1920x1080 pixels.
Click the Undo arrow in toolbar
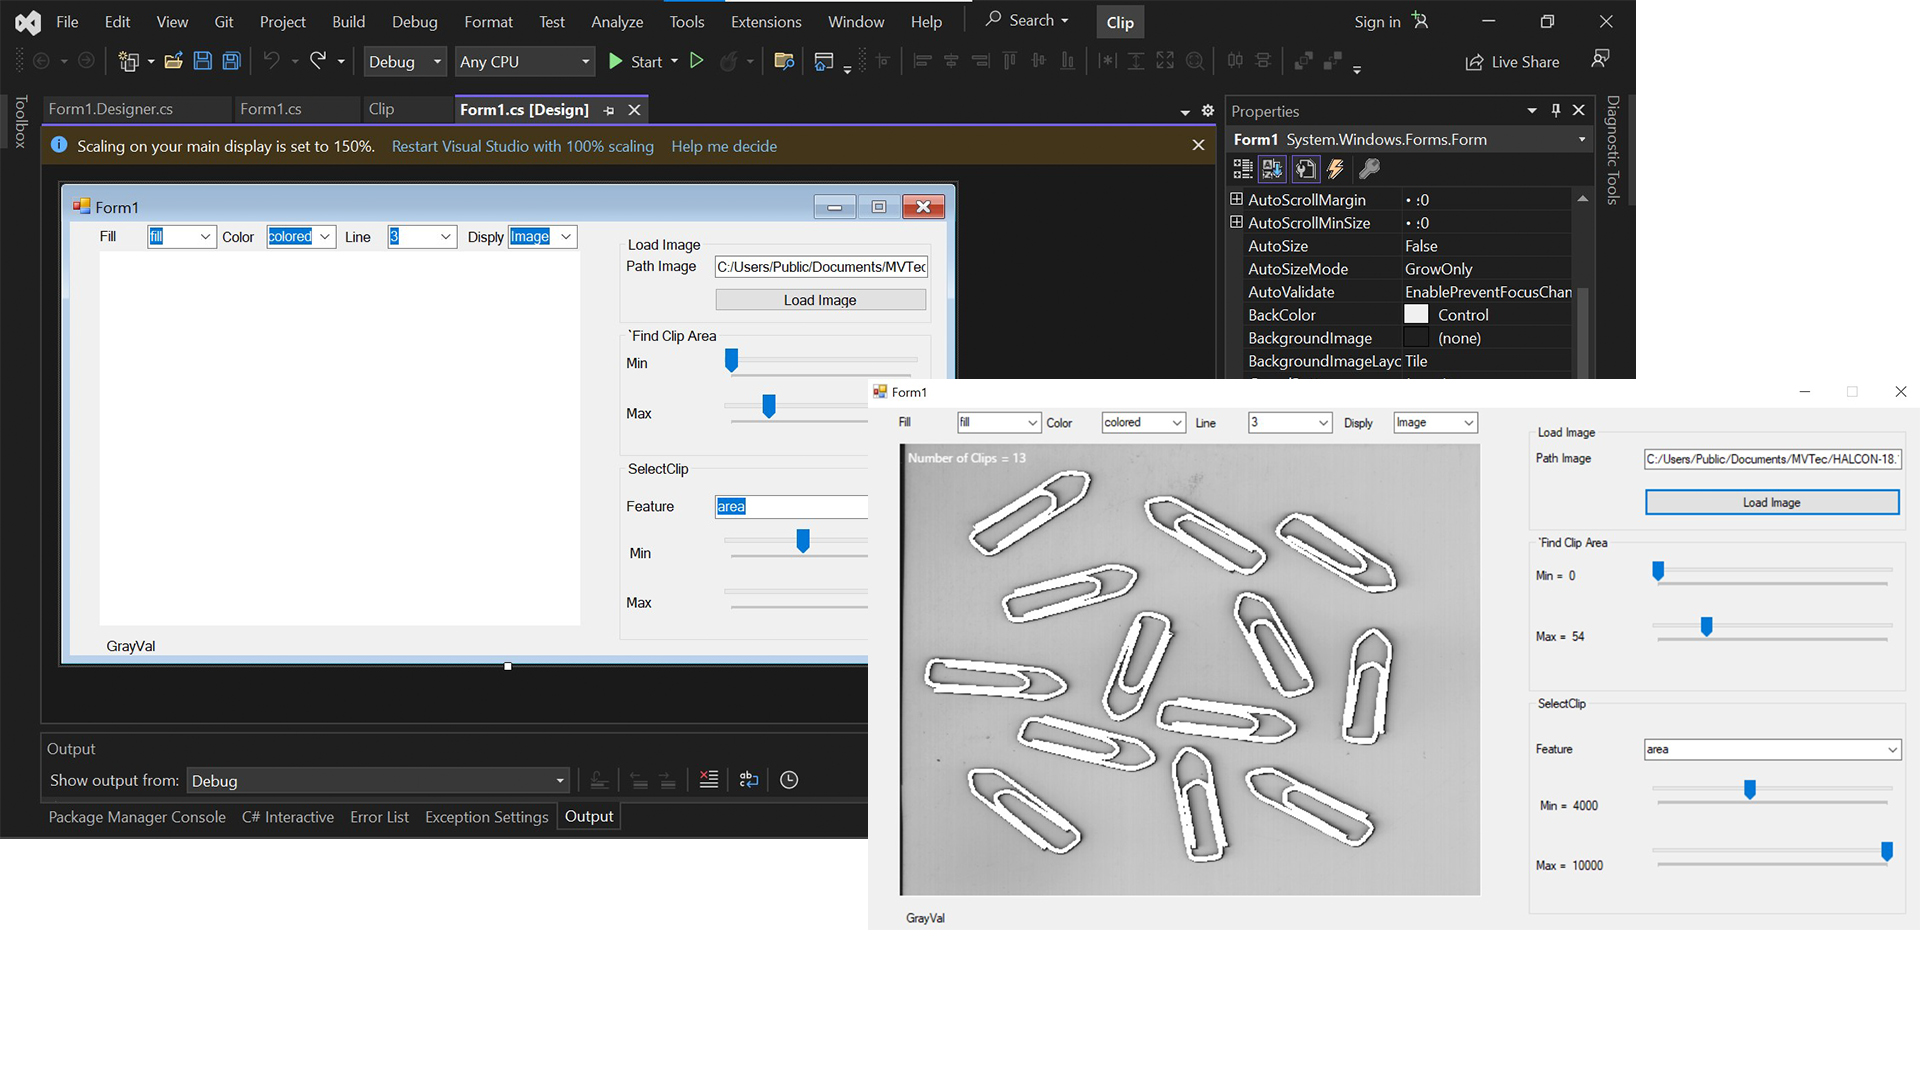[271, 61]
